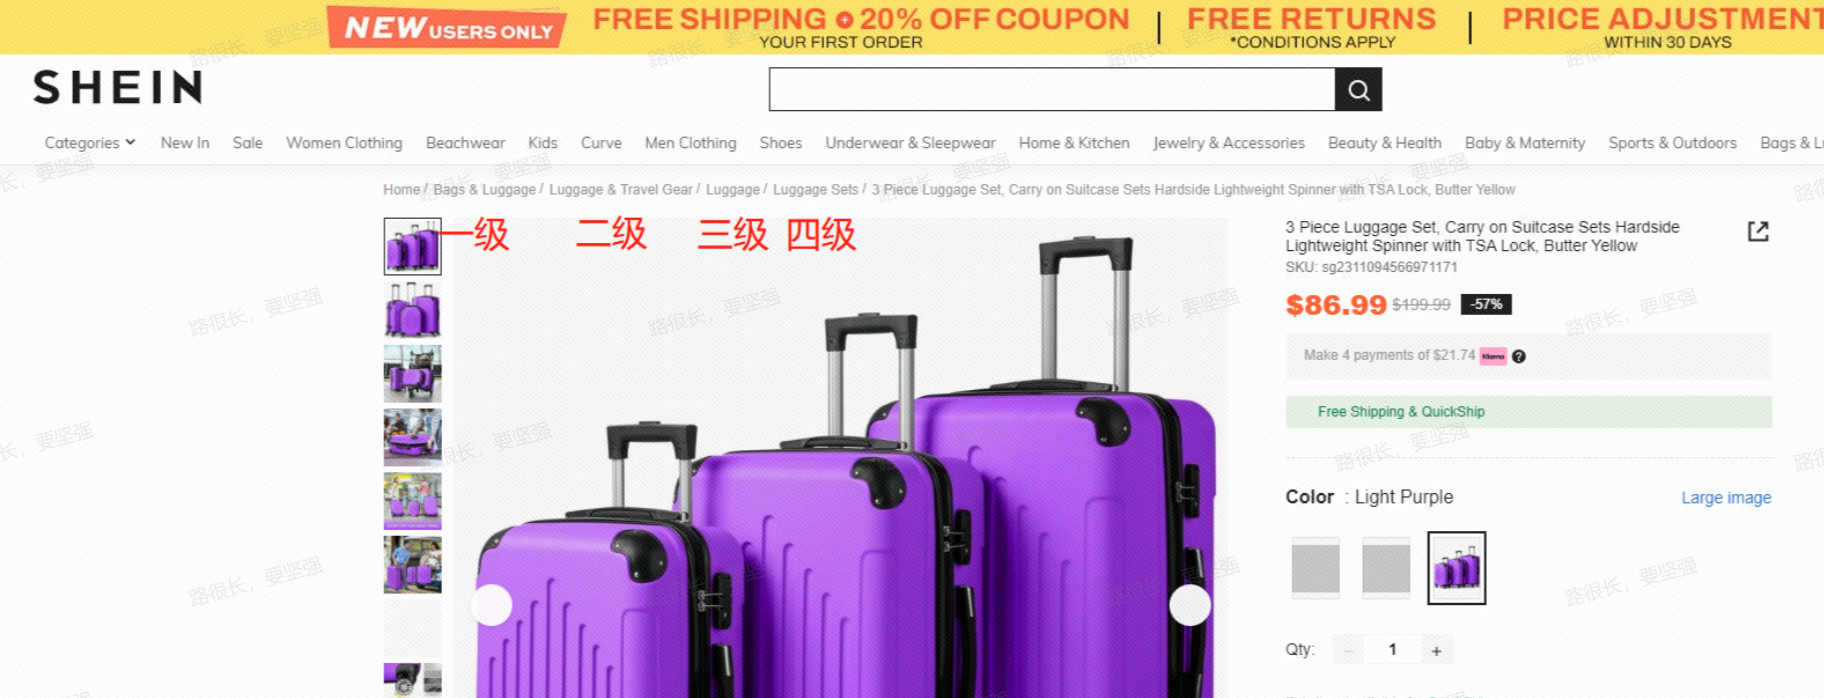The height and width of the screenshot is (698, 1824).
Task: Select the first gray color swatch
Action: (1316, 568)
